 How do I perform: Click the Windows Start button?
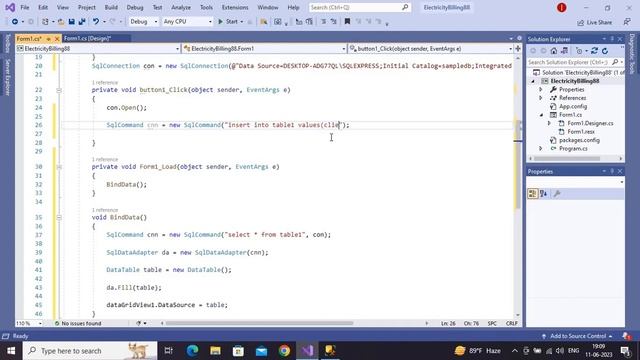point(11,351)
